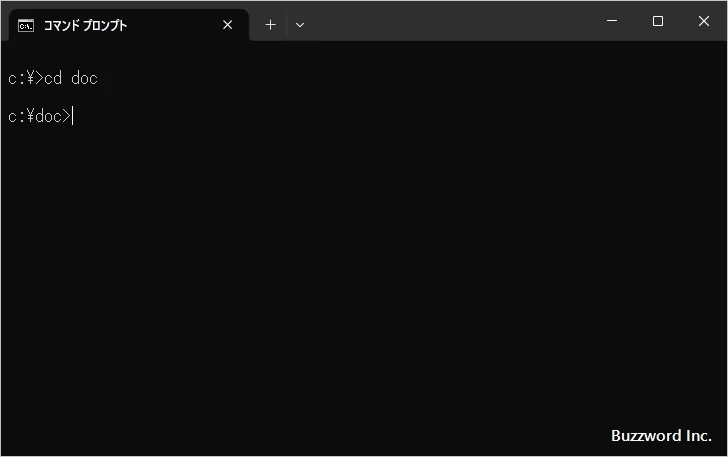Close the terminal window
728x457 pixels.
click(704, 21)
